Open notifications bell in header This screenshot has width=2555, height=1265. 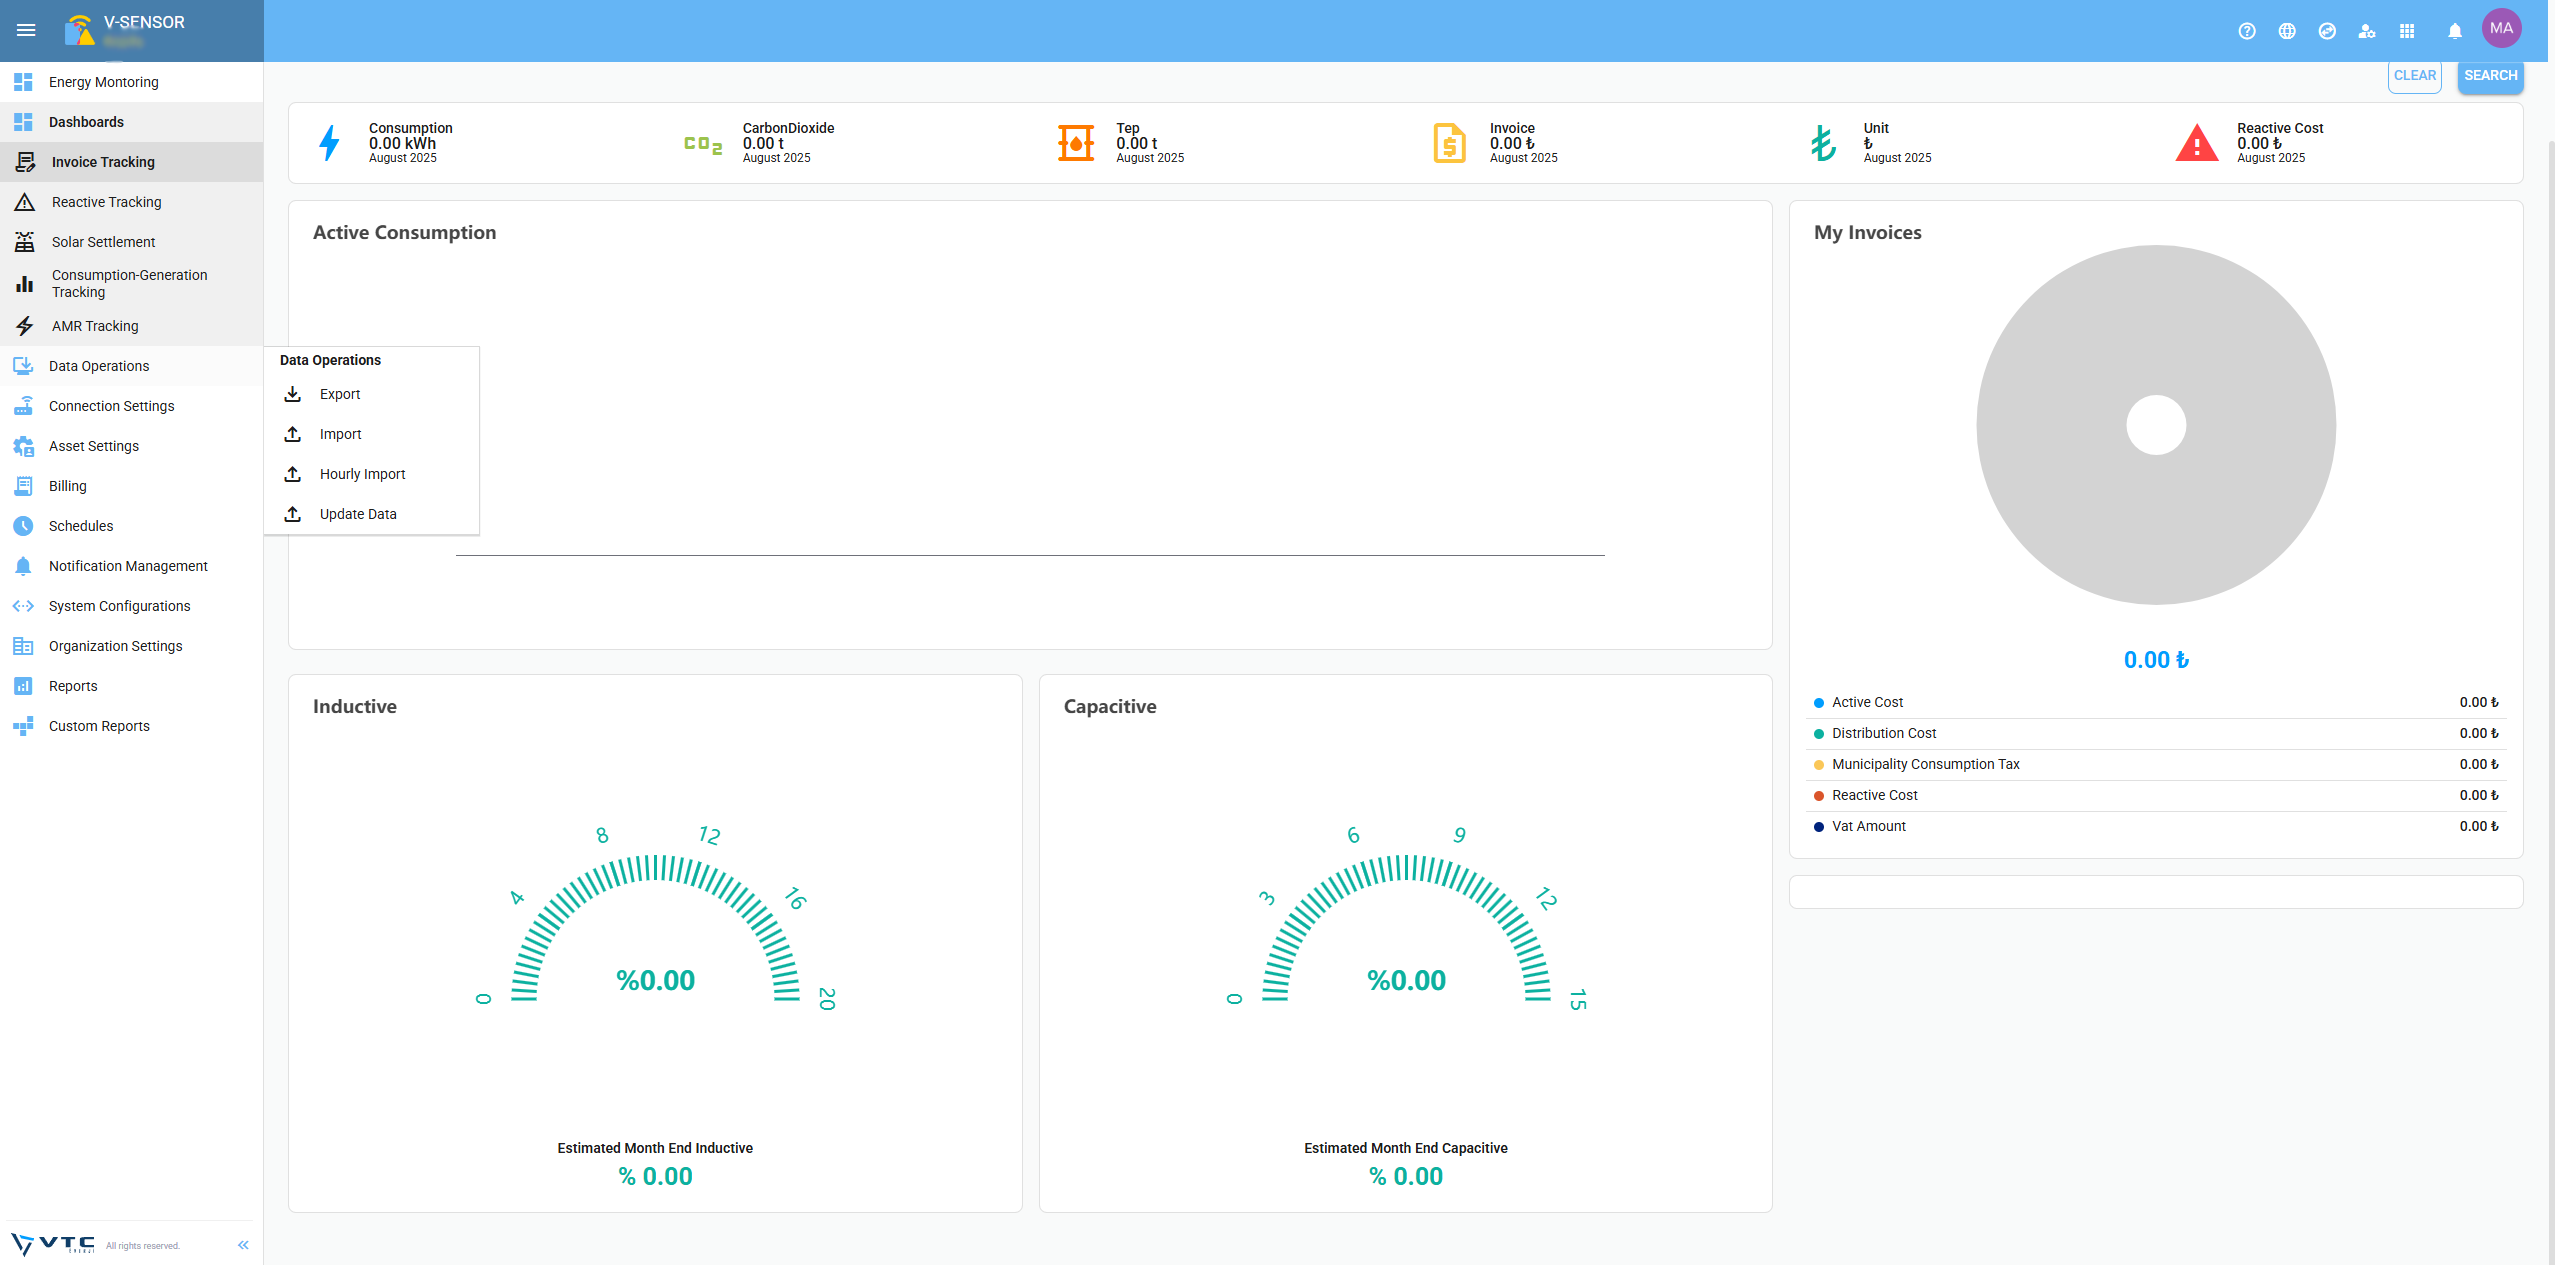[2455, 31]
